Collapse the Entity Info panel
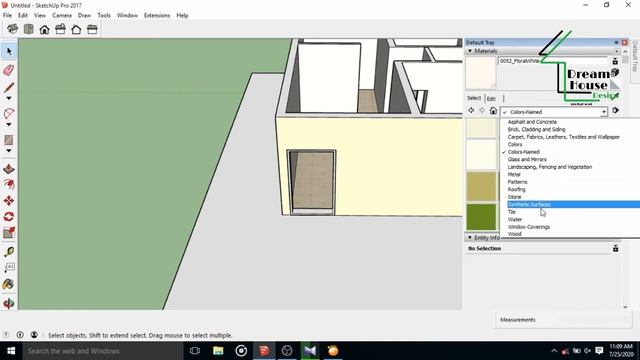The width and height of the screenshot is (640, 360). click(470, 238)
